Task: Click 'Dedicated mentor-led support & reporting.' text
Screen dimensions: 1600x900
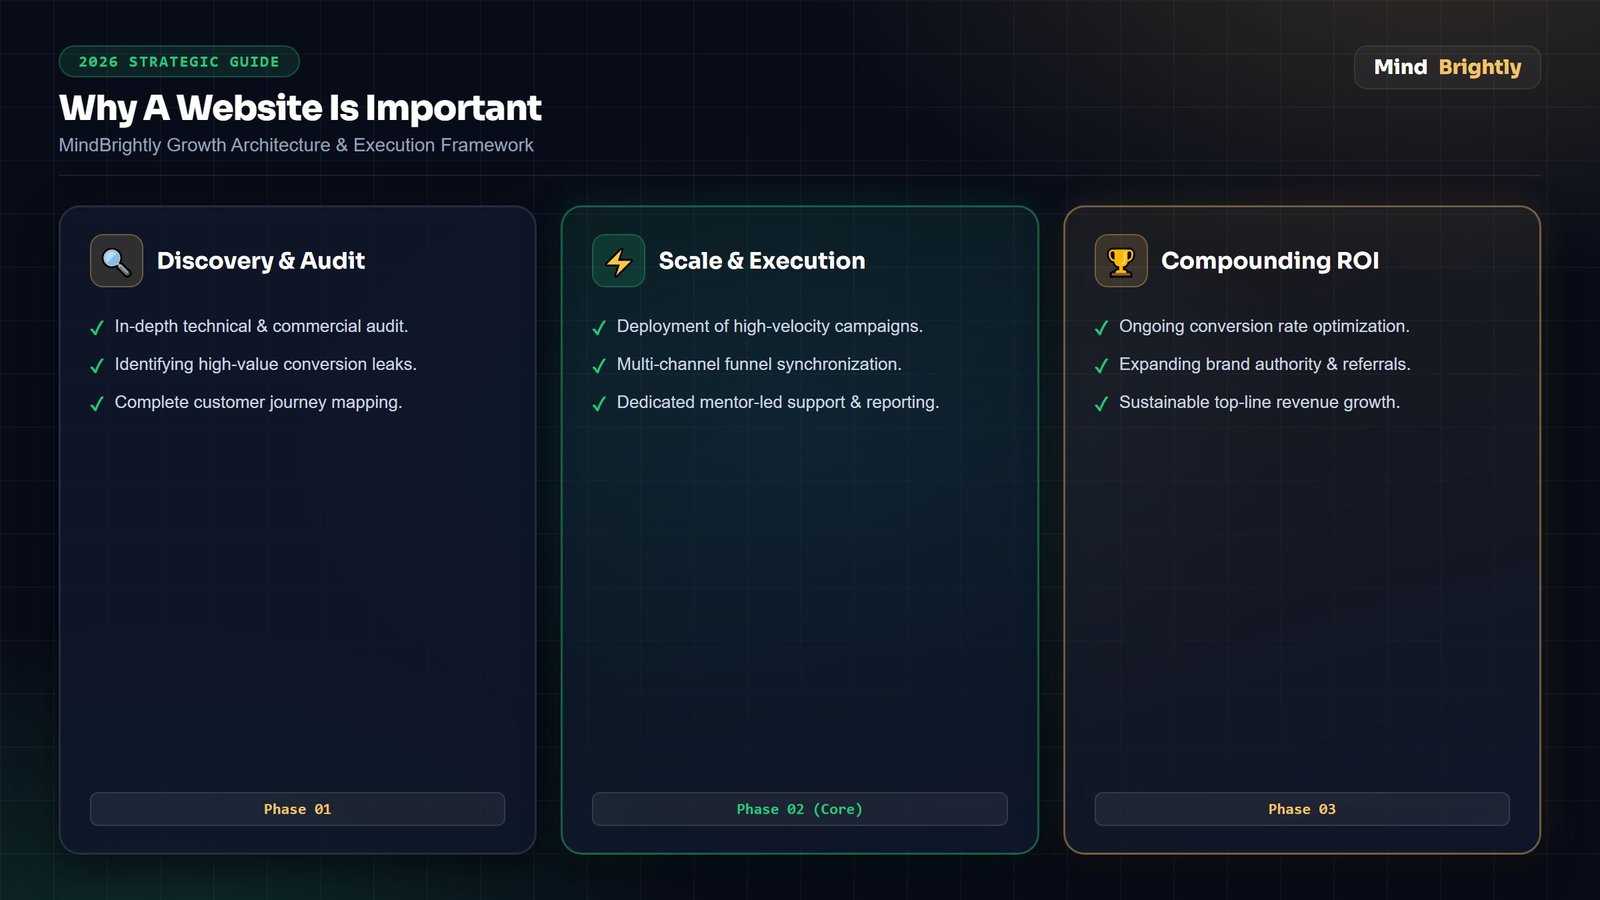Action: click(x=778, y=402)
